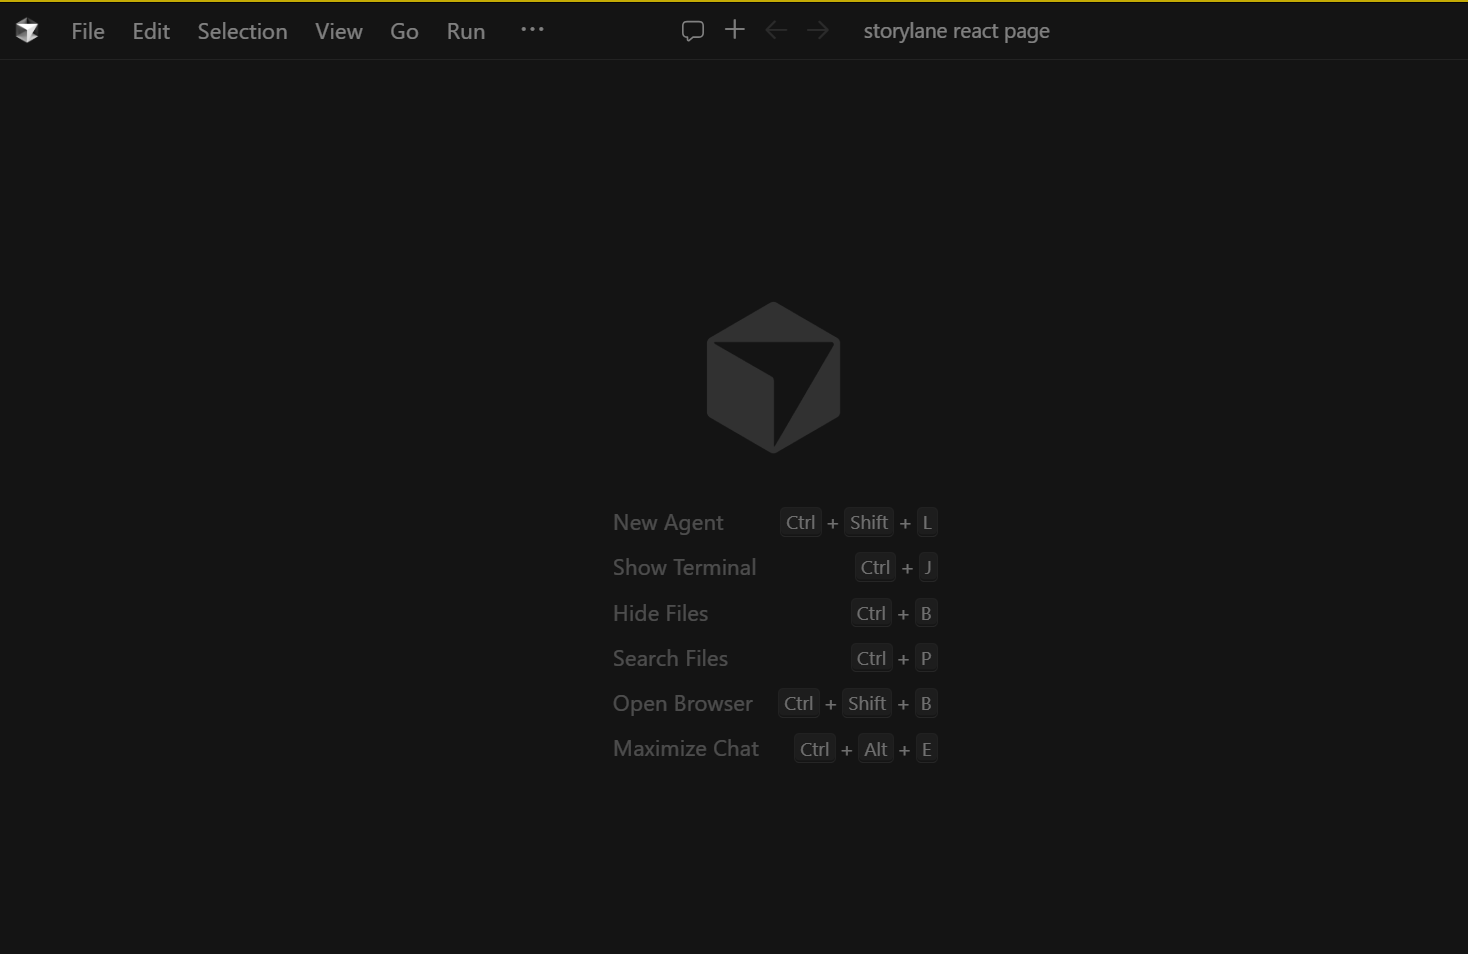The width and height of the screenshot is (1468, 954).
Task: Click the Show Terminal shortcut label
Action: tap(685, 568)
